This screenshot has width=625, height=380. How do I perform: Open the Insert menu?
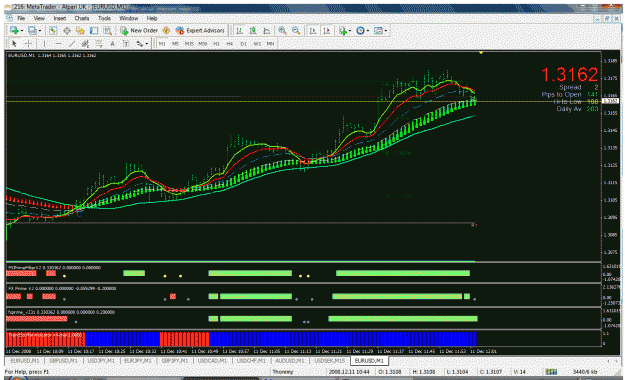[x=60, y=18]
